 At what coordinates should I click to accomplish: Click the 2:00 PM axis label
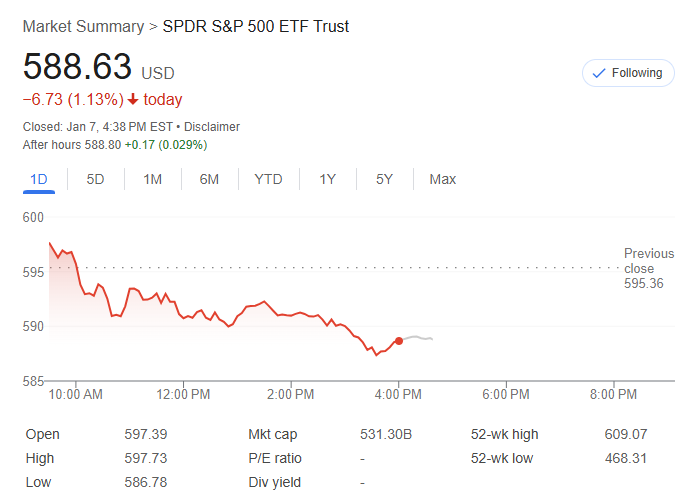coord(292,394)
